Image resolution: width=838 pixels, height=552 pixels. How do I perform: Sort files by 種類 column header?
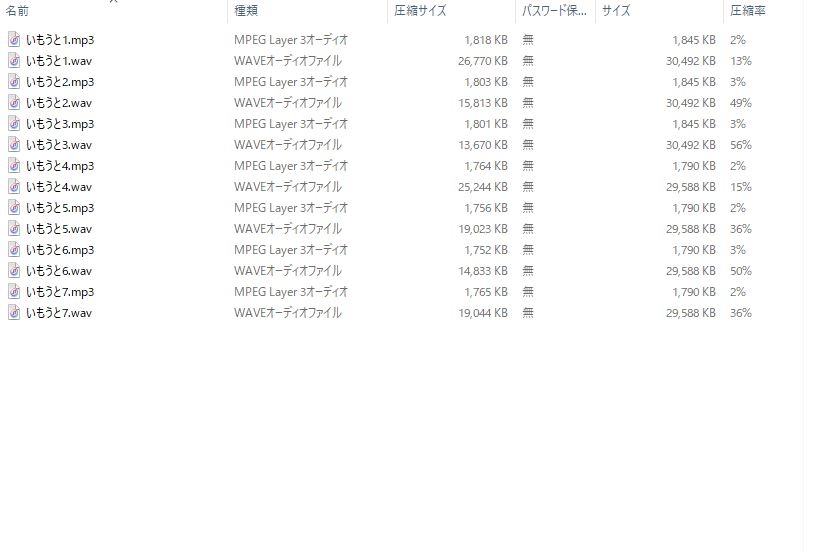click(246, 11)
